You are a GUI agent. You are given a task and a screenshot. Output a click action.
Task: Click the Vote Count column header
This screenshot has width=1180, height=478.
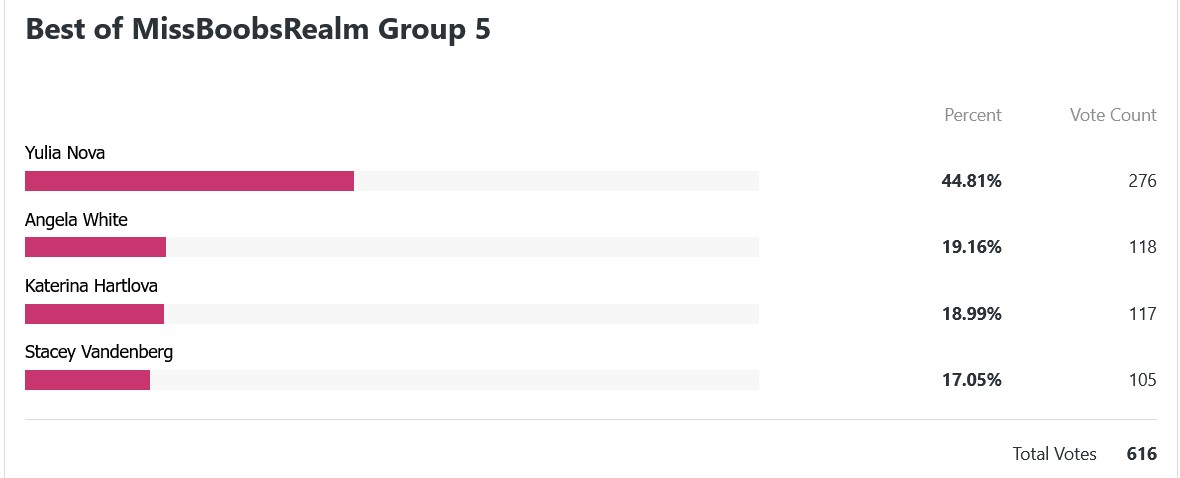click(x=1113, y=114)
